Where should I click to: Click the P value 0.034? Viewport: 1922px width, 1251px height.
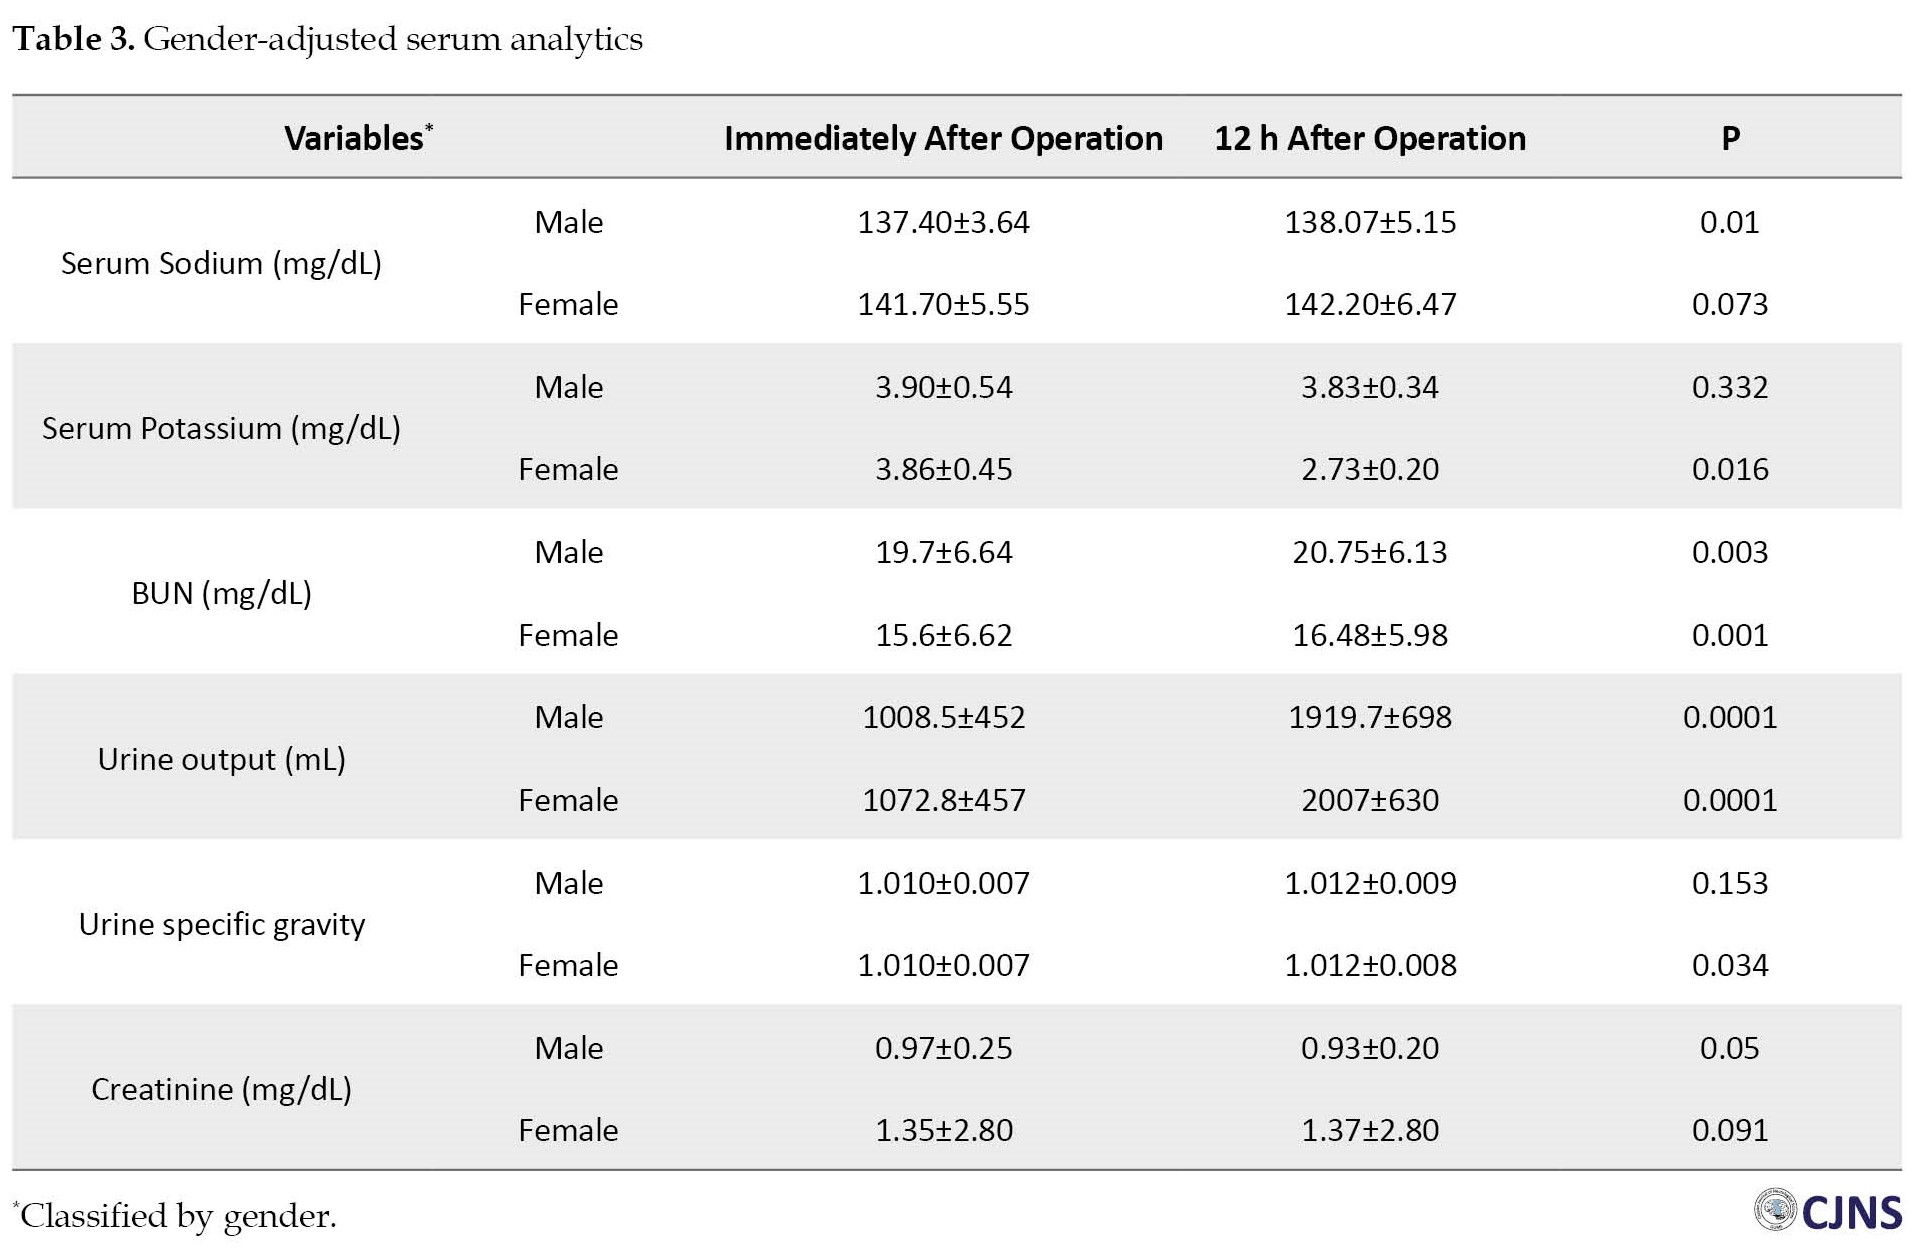tap(1730, 965)
